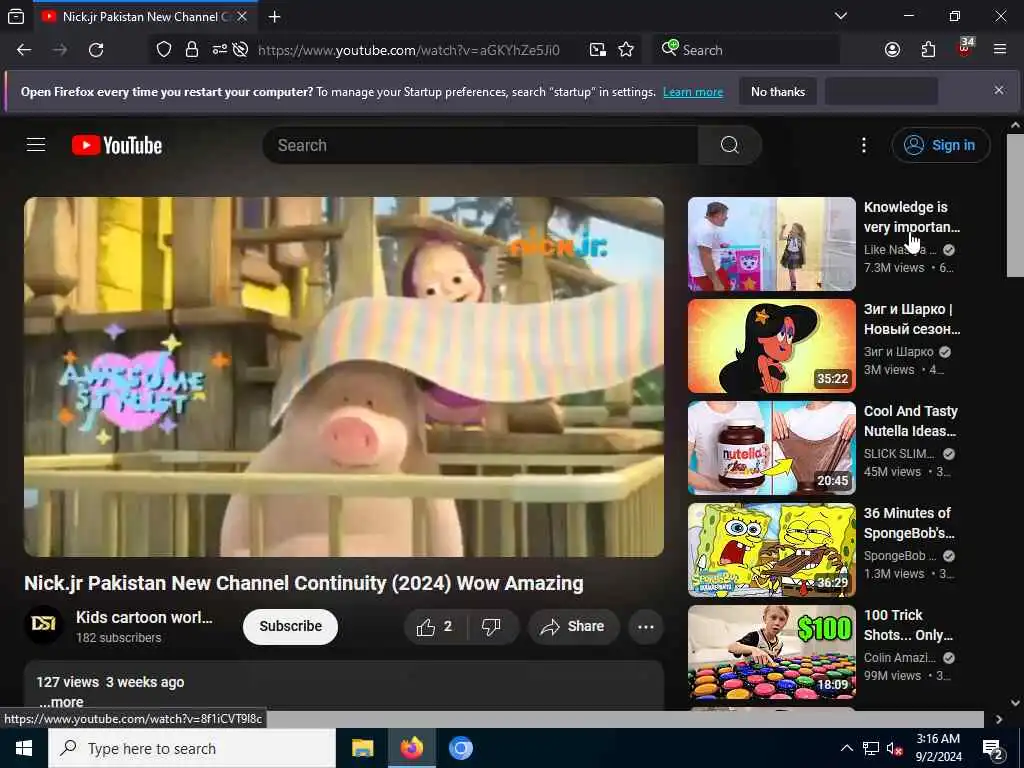
Task: Open Firefox application menu
Action: click(x=1000, y=50)
